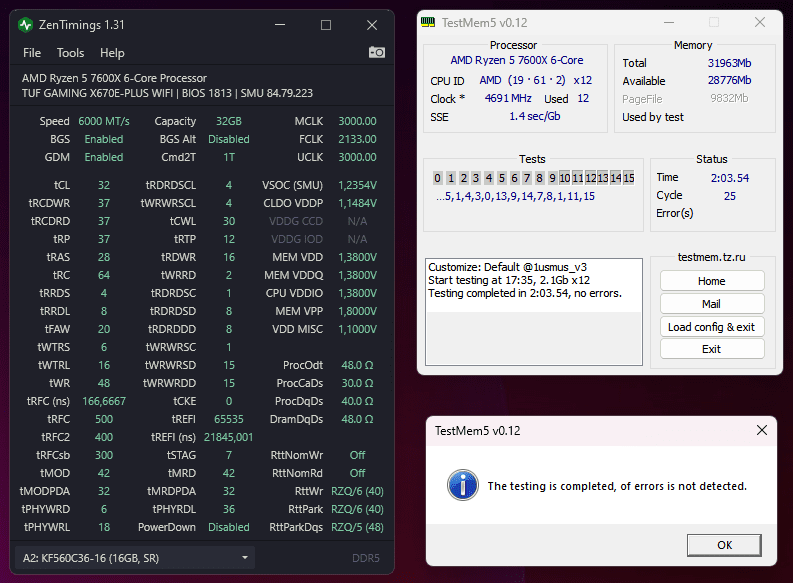The width and height of the screenshot is (793, 583).
Task: Minimize the main TestMem5 window
Action: pyautogui.click(x=669, y=22)
